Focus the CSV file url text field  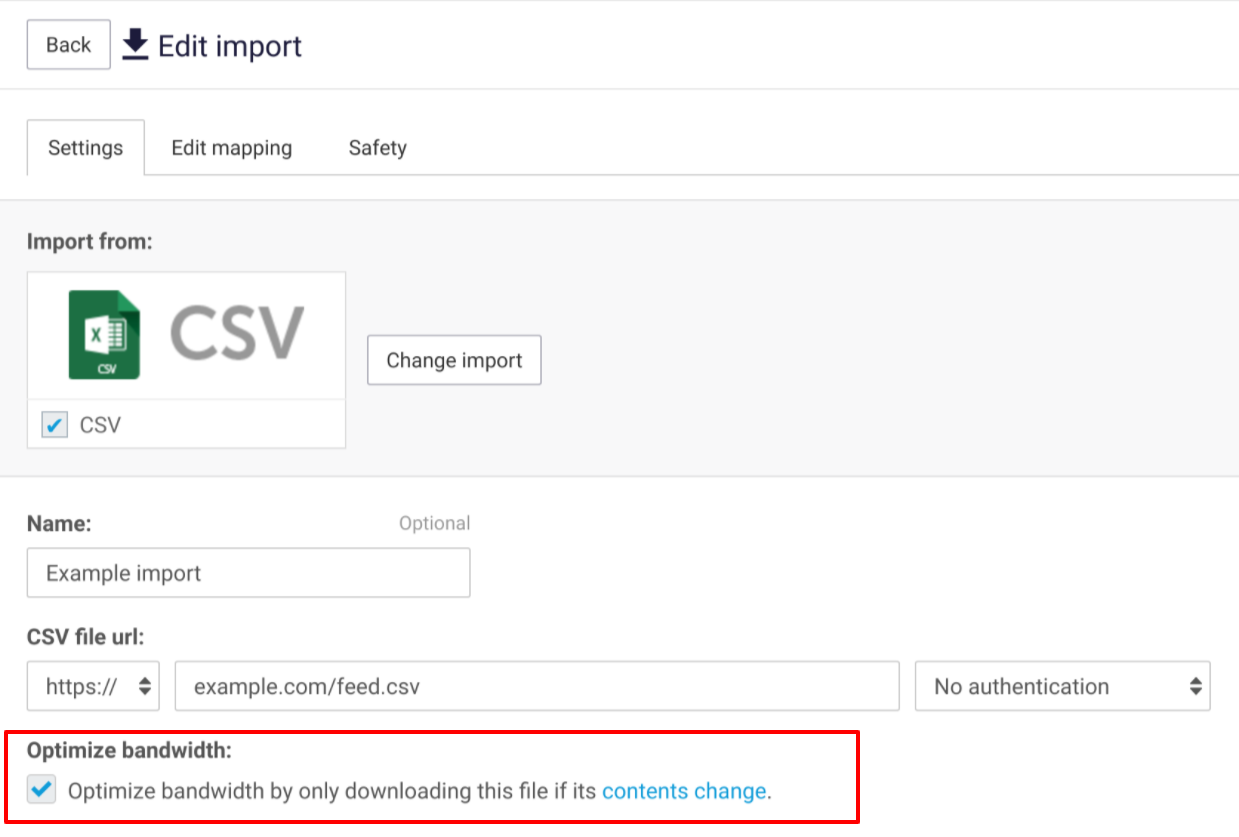(537, 686)
